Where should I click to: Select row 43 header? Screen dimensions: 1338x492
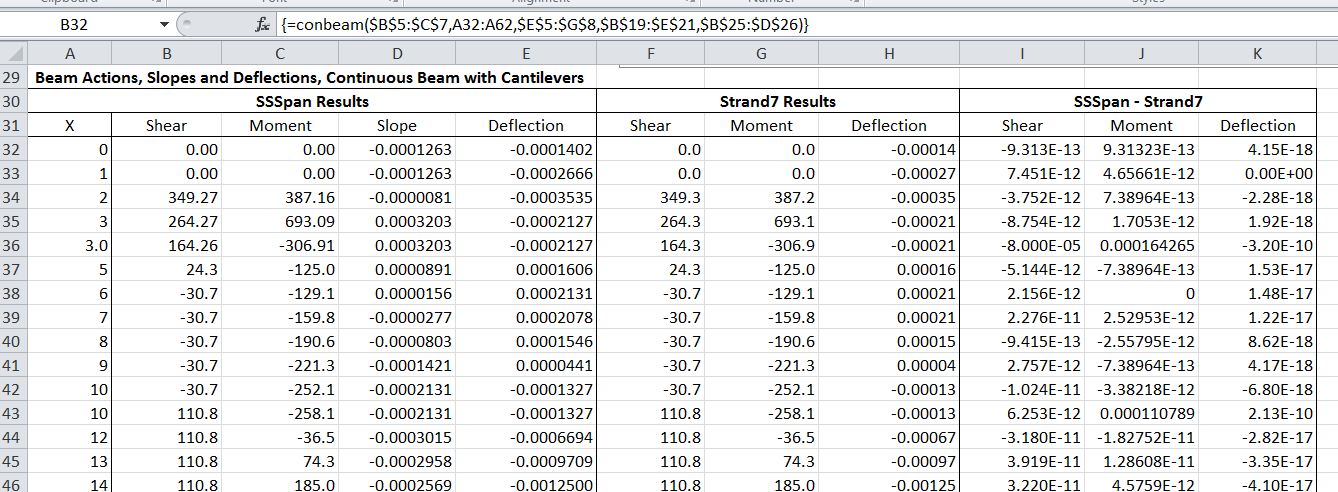13,413
